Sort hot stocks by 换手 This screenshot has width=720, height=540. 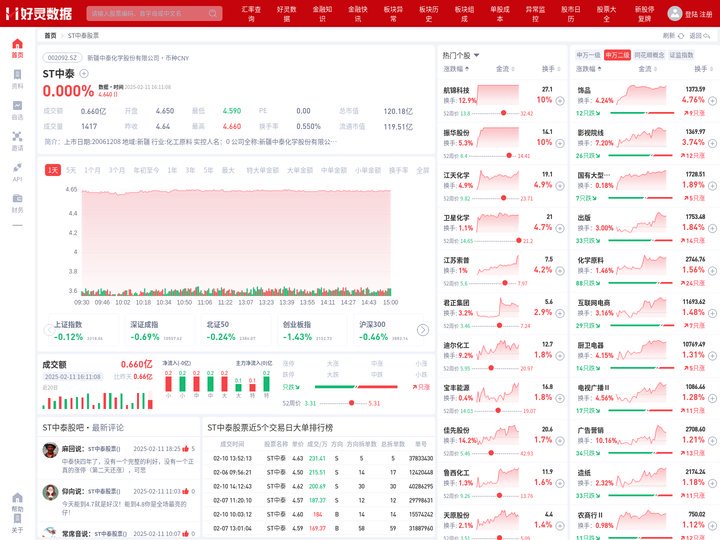[x=551, y=69]
